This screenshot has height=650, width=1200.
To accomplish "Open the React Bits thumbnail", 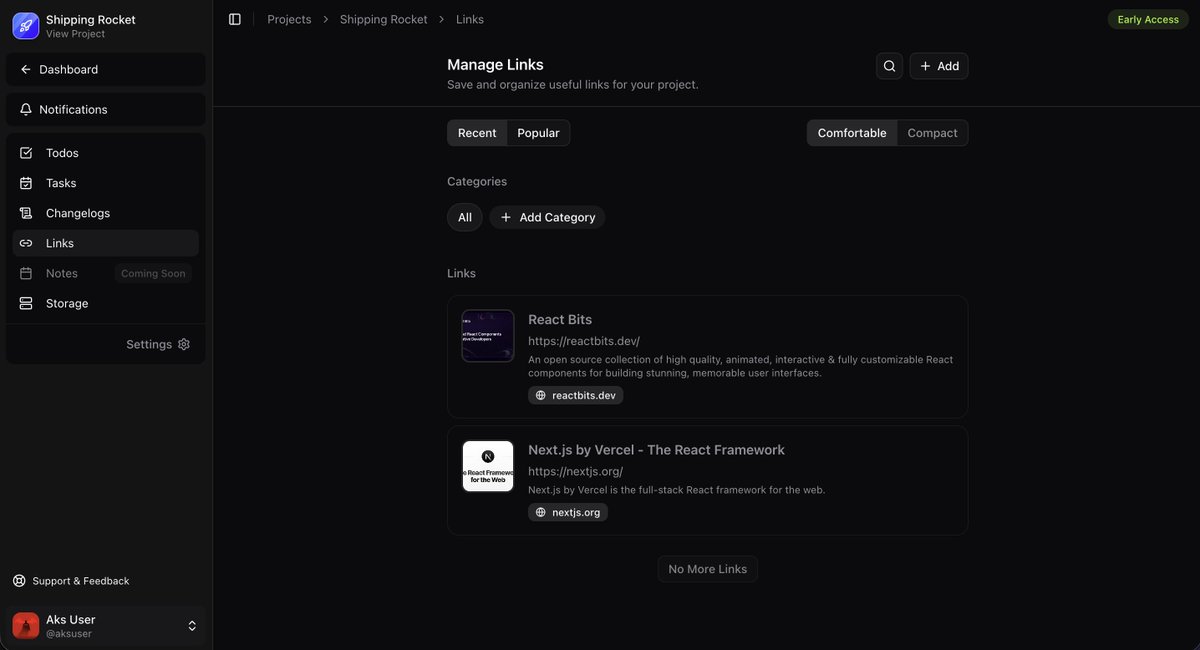I will pos(488,335).
